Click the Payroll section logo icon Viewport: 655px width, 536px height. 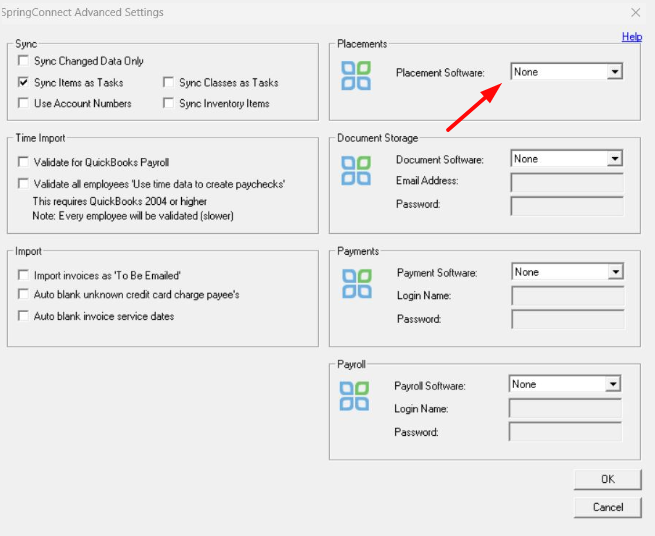pos(353,395)
